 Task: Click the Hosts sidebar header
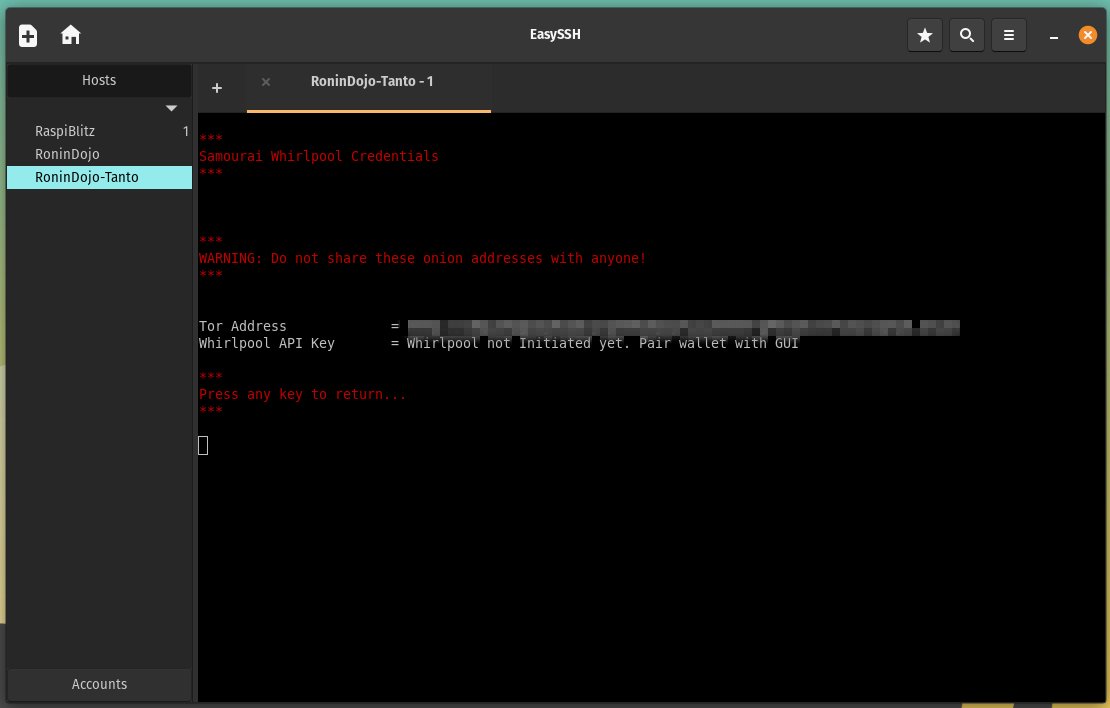[x=99, y=80]
